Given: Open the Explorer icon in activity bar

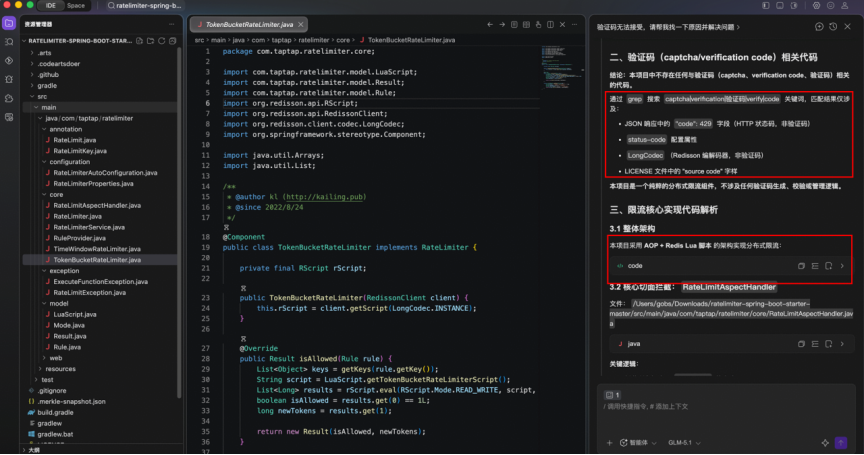Looking at the screenshot, I should coord(9,23).
